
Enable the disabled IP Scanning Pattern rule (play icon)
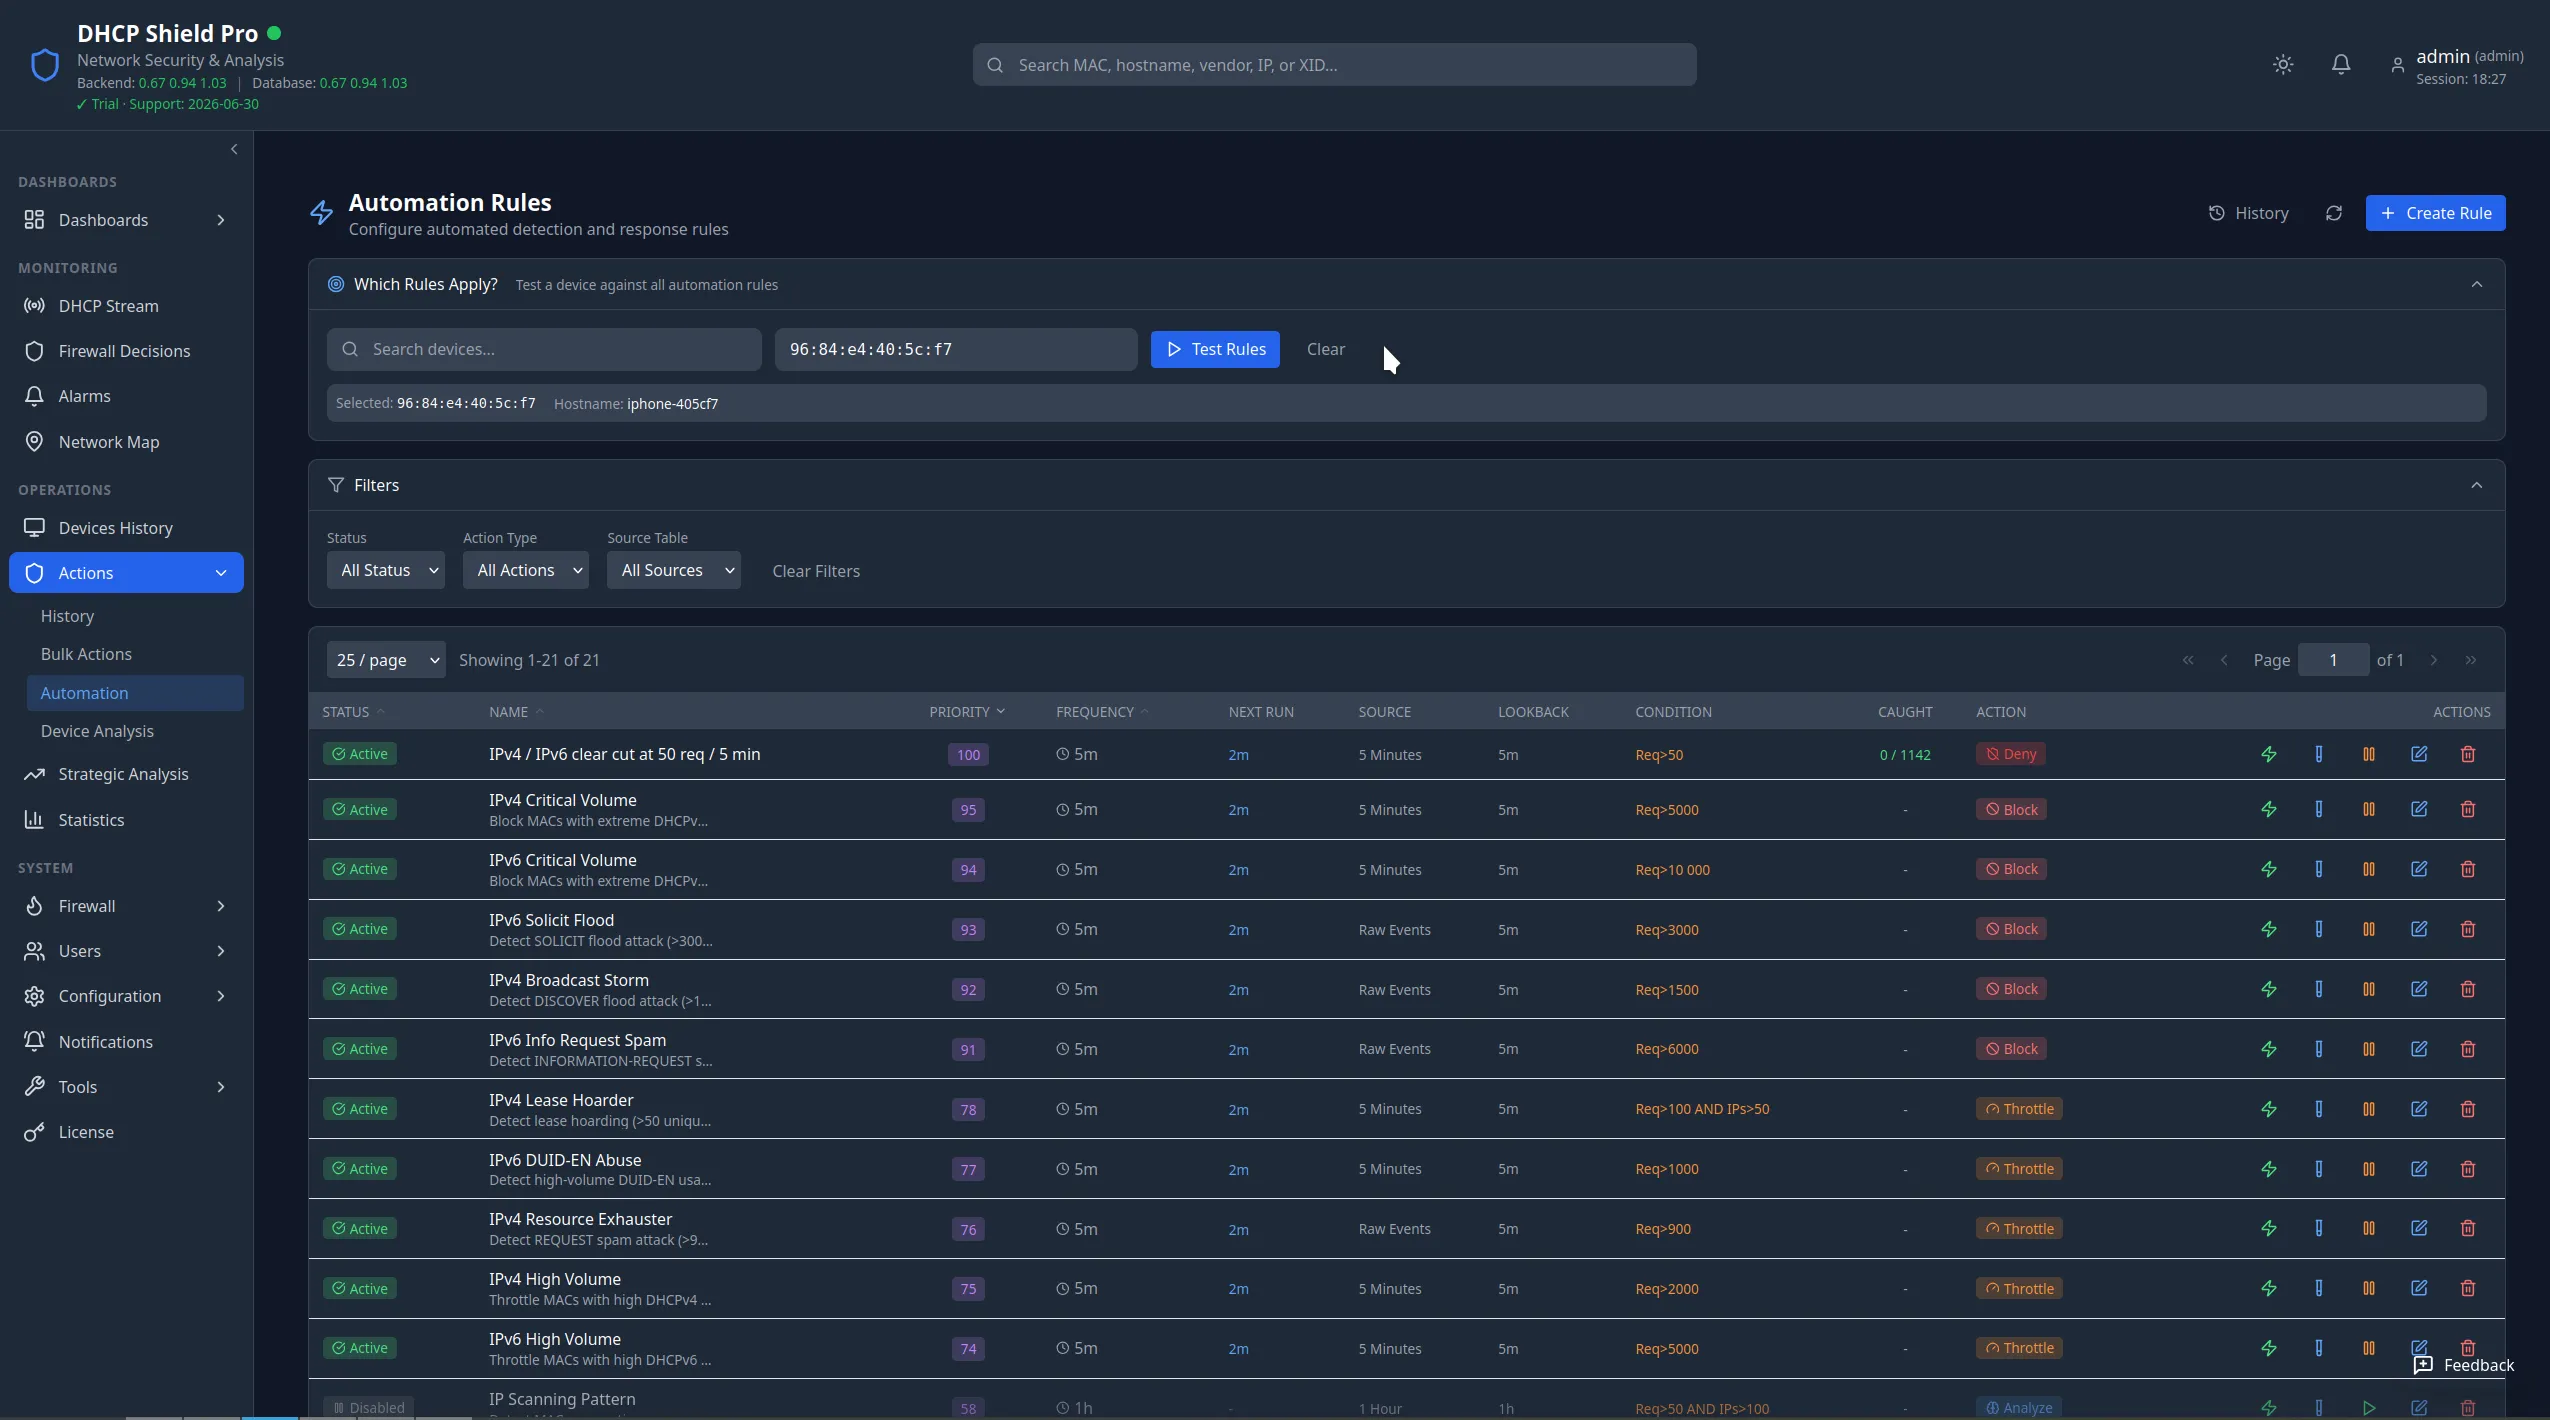tap(2369, 1408)
